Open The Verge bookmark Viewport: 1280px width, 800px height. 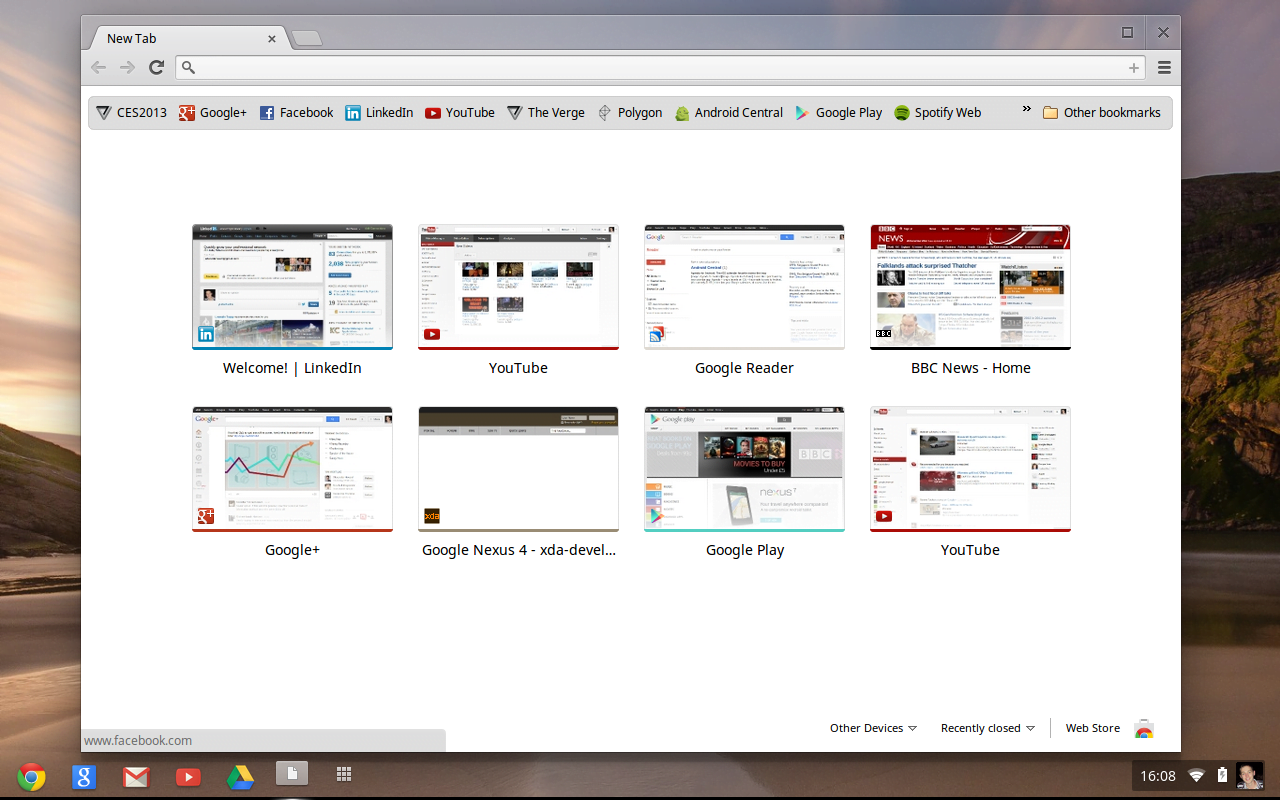click(x=546, y=113)
